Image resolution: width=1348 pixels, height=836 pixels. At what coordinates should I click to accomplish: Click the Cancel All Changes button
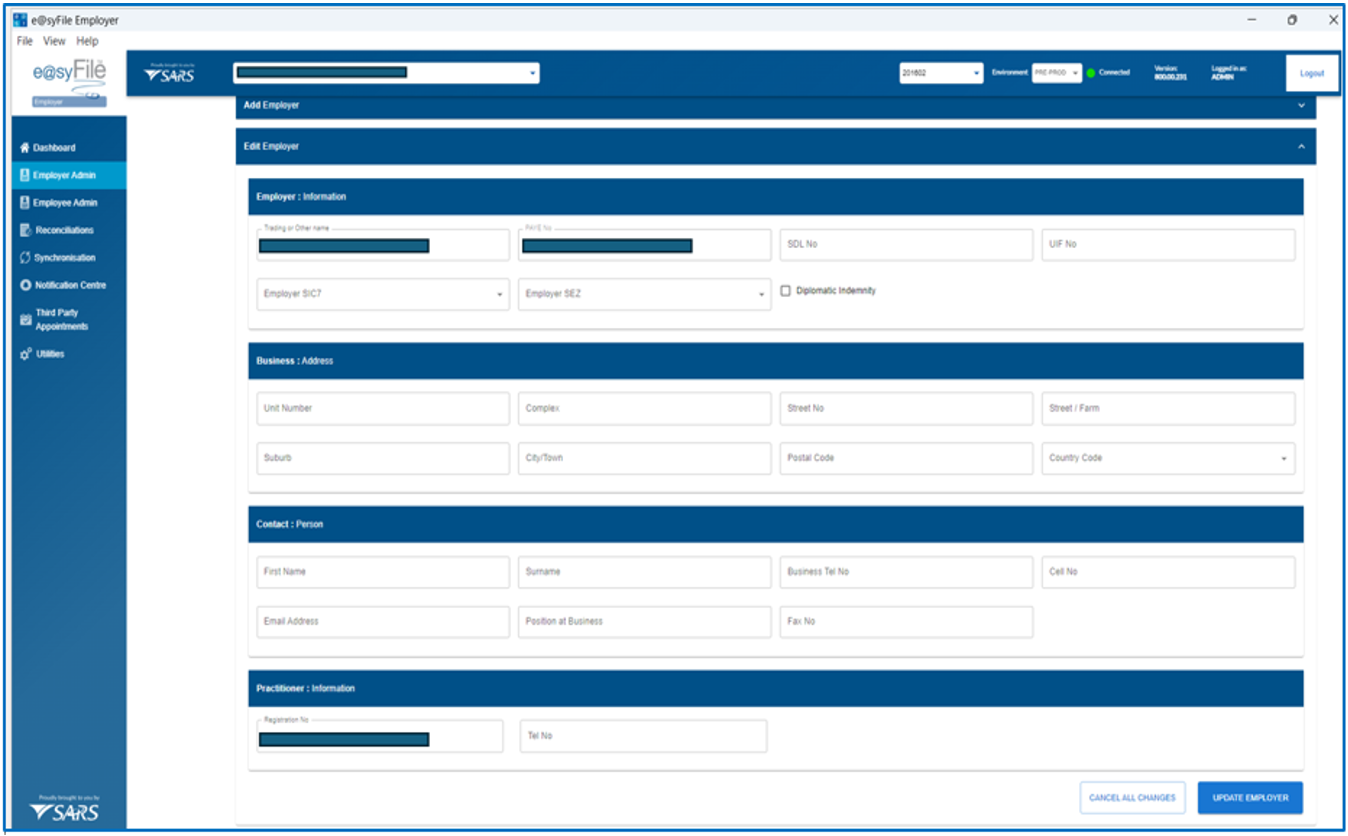tap(1132, 798)
